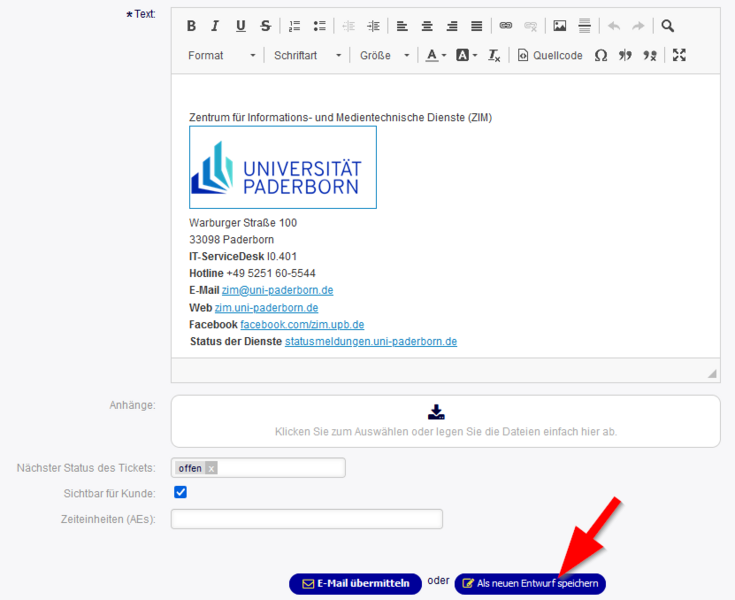This screenshot has width=735, height=600.
Task: Open the find magnifier tool
Action: point(668,26)
